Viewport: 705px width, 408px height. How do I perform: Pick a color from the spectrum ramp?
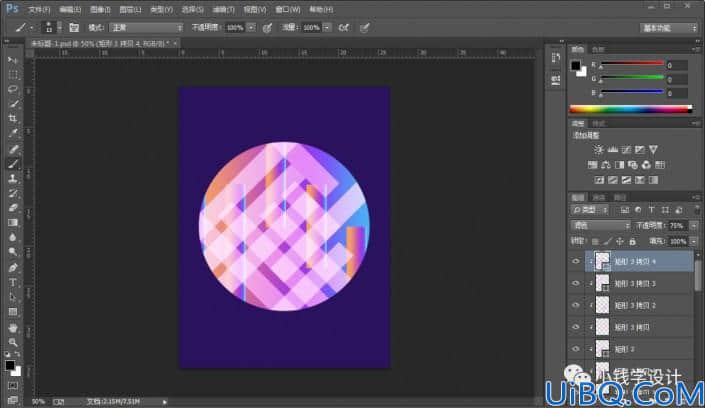click(x=630, y=109)
